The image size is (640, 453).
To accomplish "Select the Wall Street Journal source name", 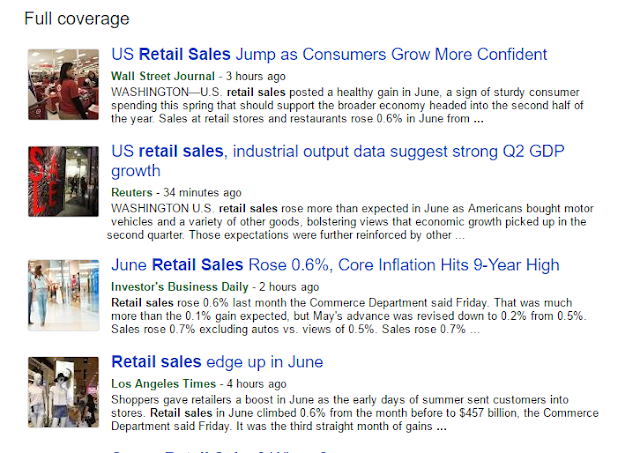I will pos(163,76).
